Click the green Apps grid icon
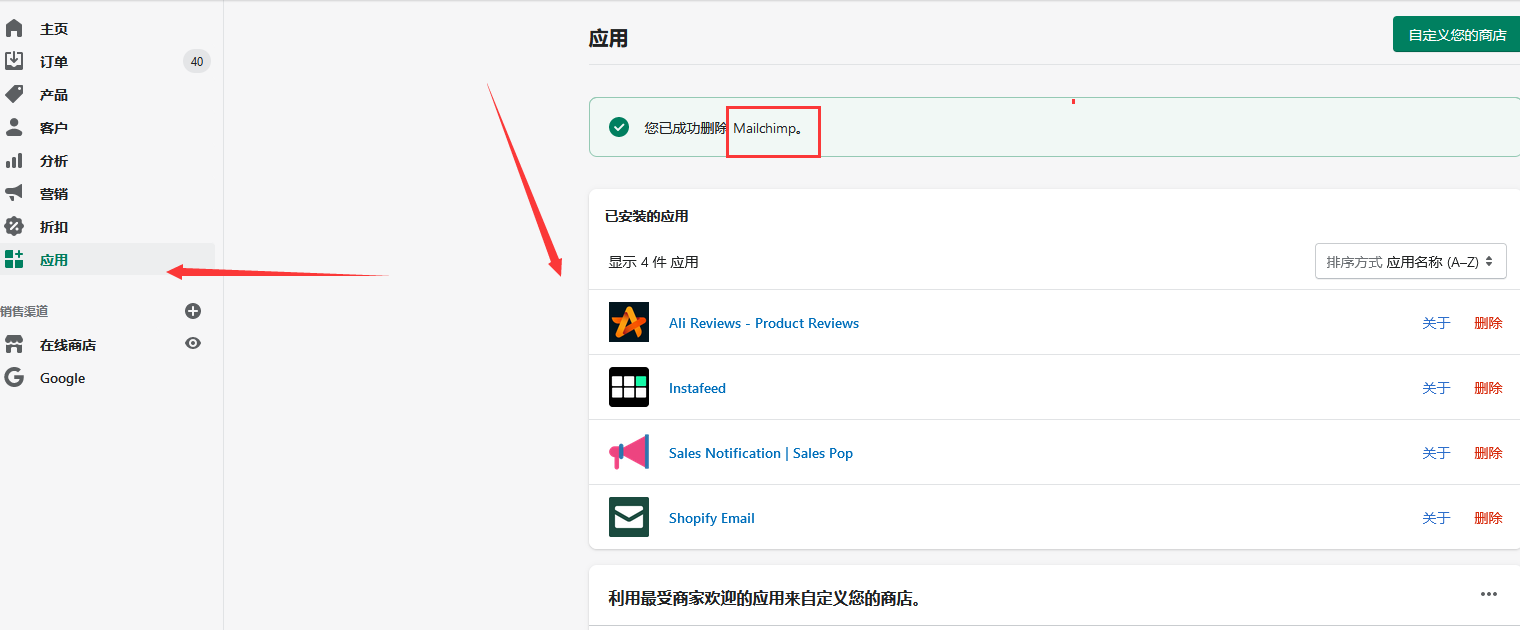 pos(14,260)
